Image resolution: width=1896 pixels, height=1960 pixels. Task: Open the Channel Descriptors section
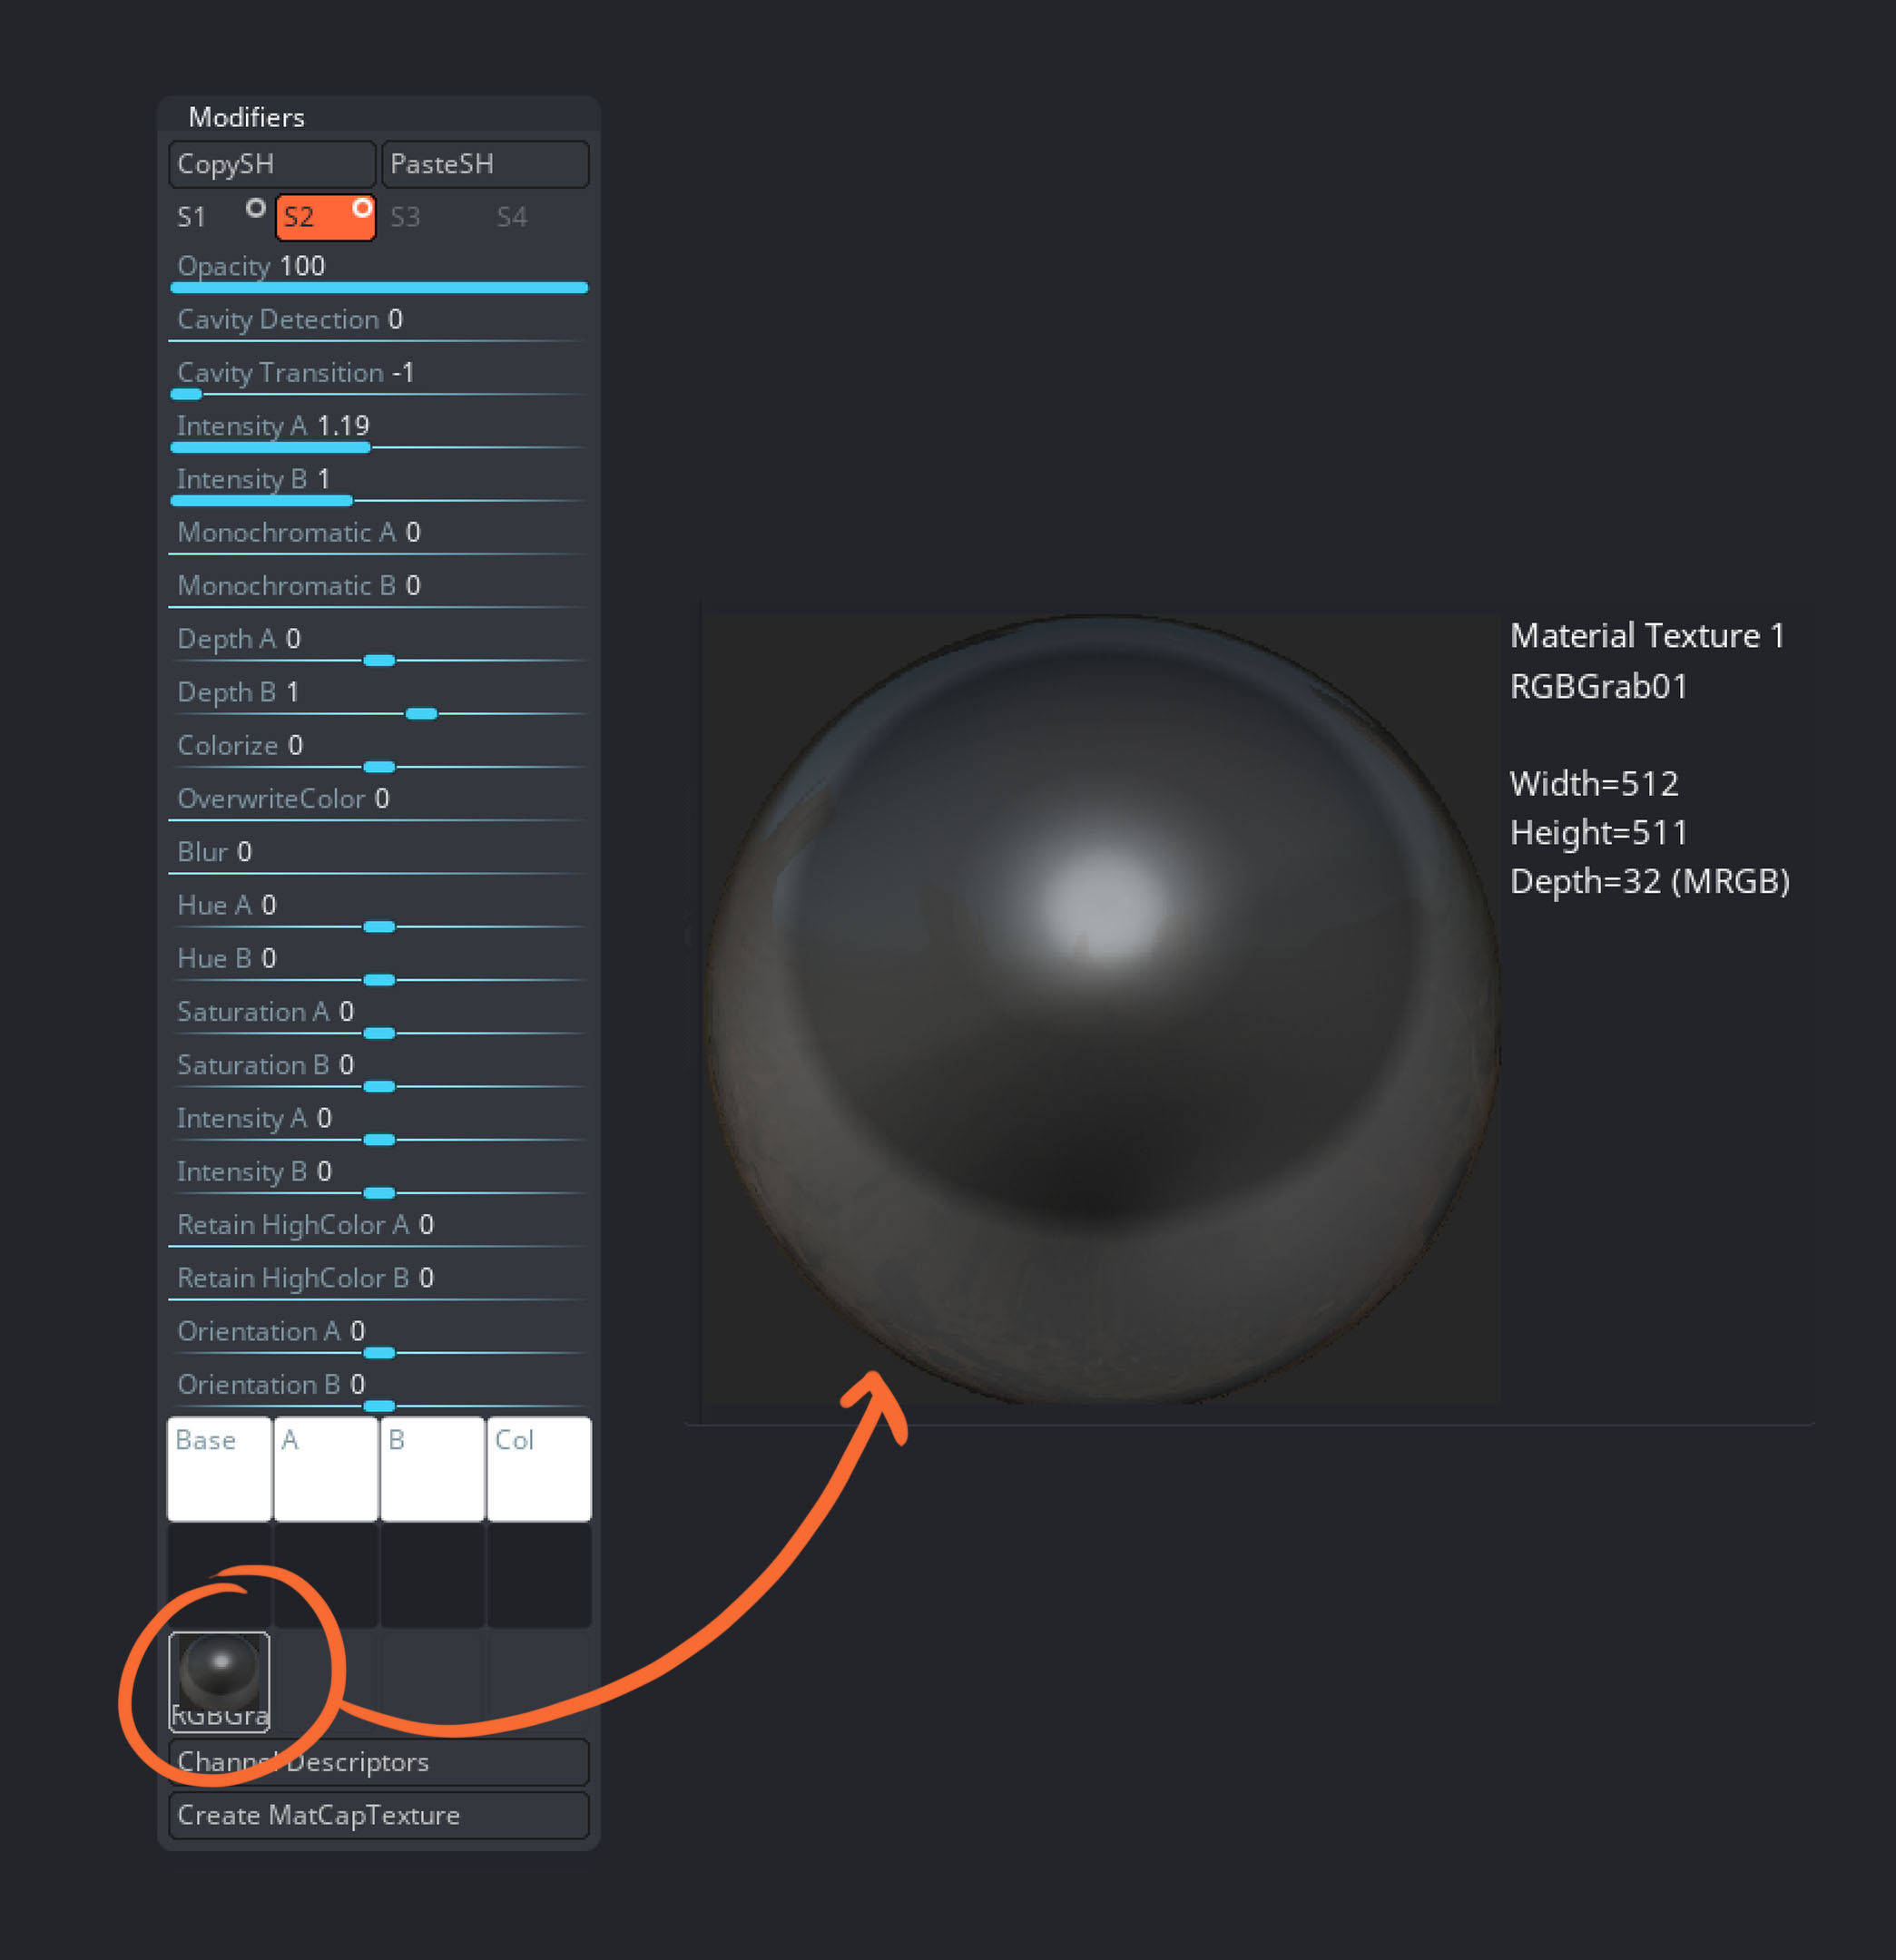(379, 1761)
